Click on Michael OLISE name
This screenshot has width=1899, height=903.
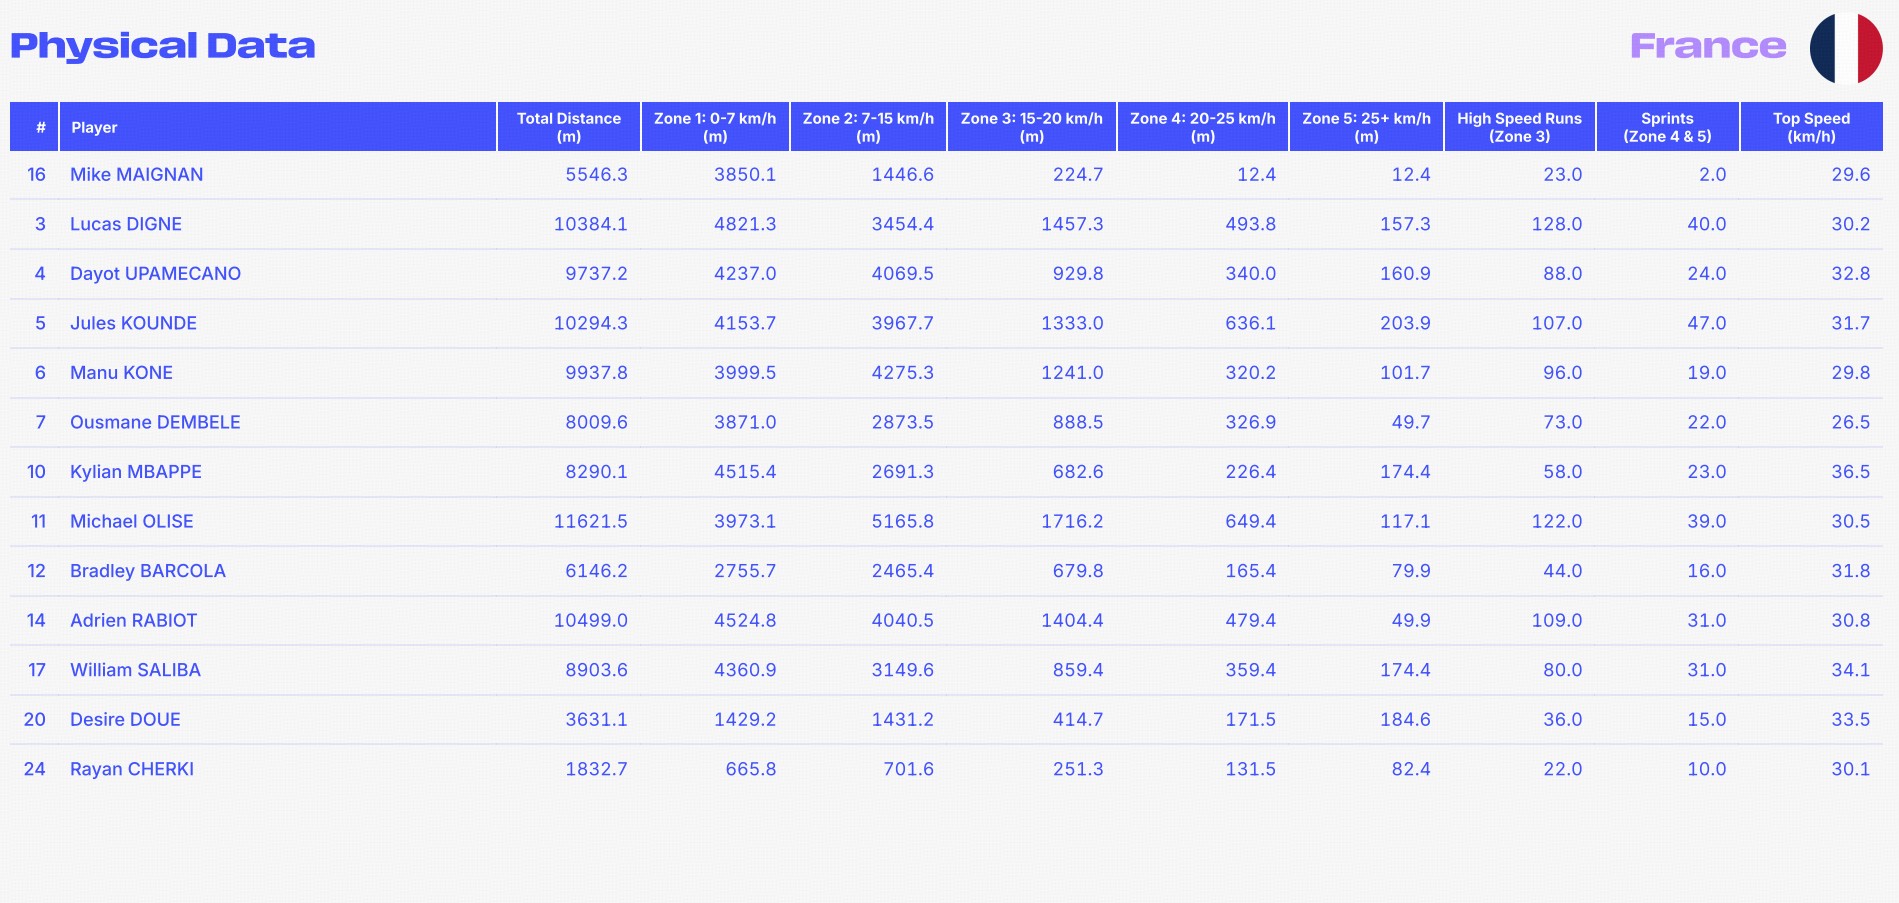pos(132,521)
